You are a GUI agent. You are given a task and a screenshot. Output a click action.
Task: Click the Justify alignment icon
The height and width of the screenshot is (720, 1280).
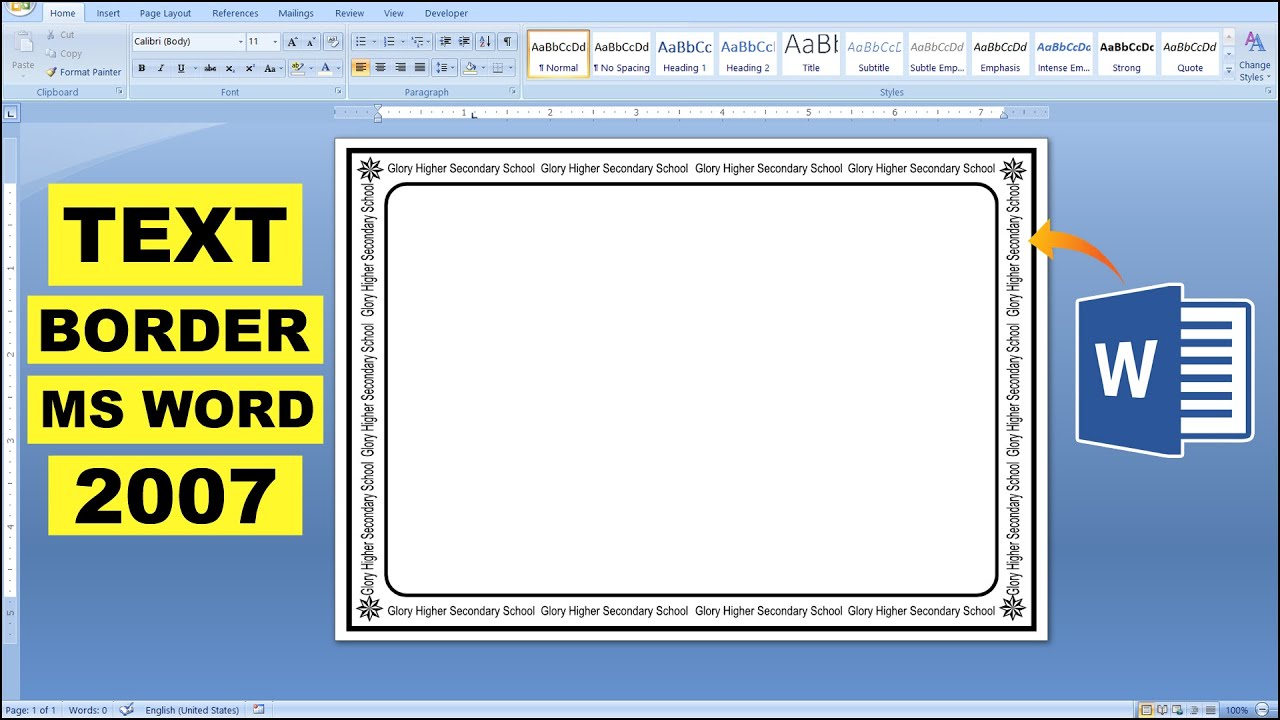tap(419, 68)
